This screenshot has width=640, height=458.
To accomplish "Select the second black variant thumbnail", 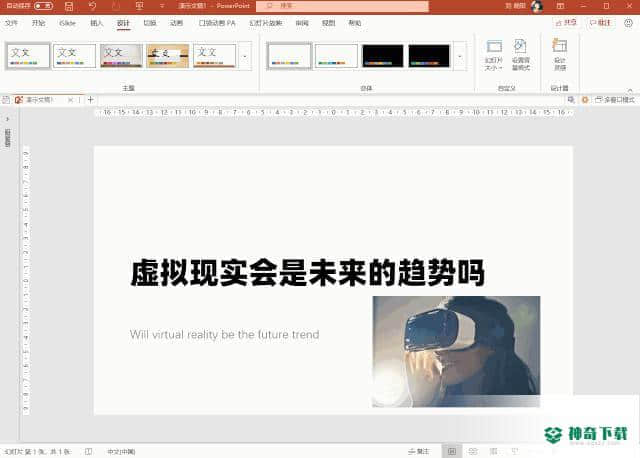I will 429,56.
